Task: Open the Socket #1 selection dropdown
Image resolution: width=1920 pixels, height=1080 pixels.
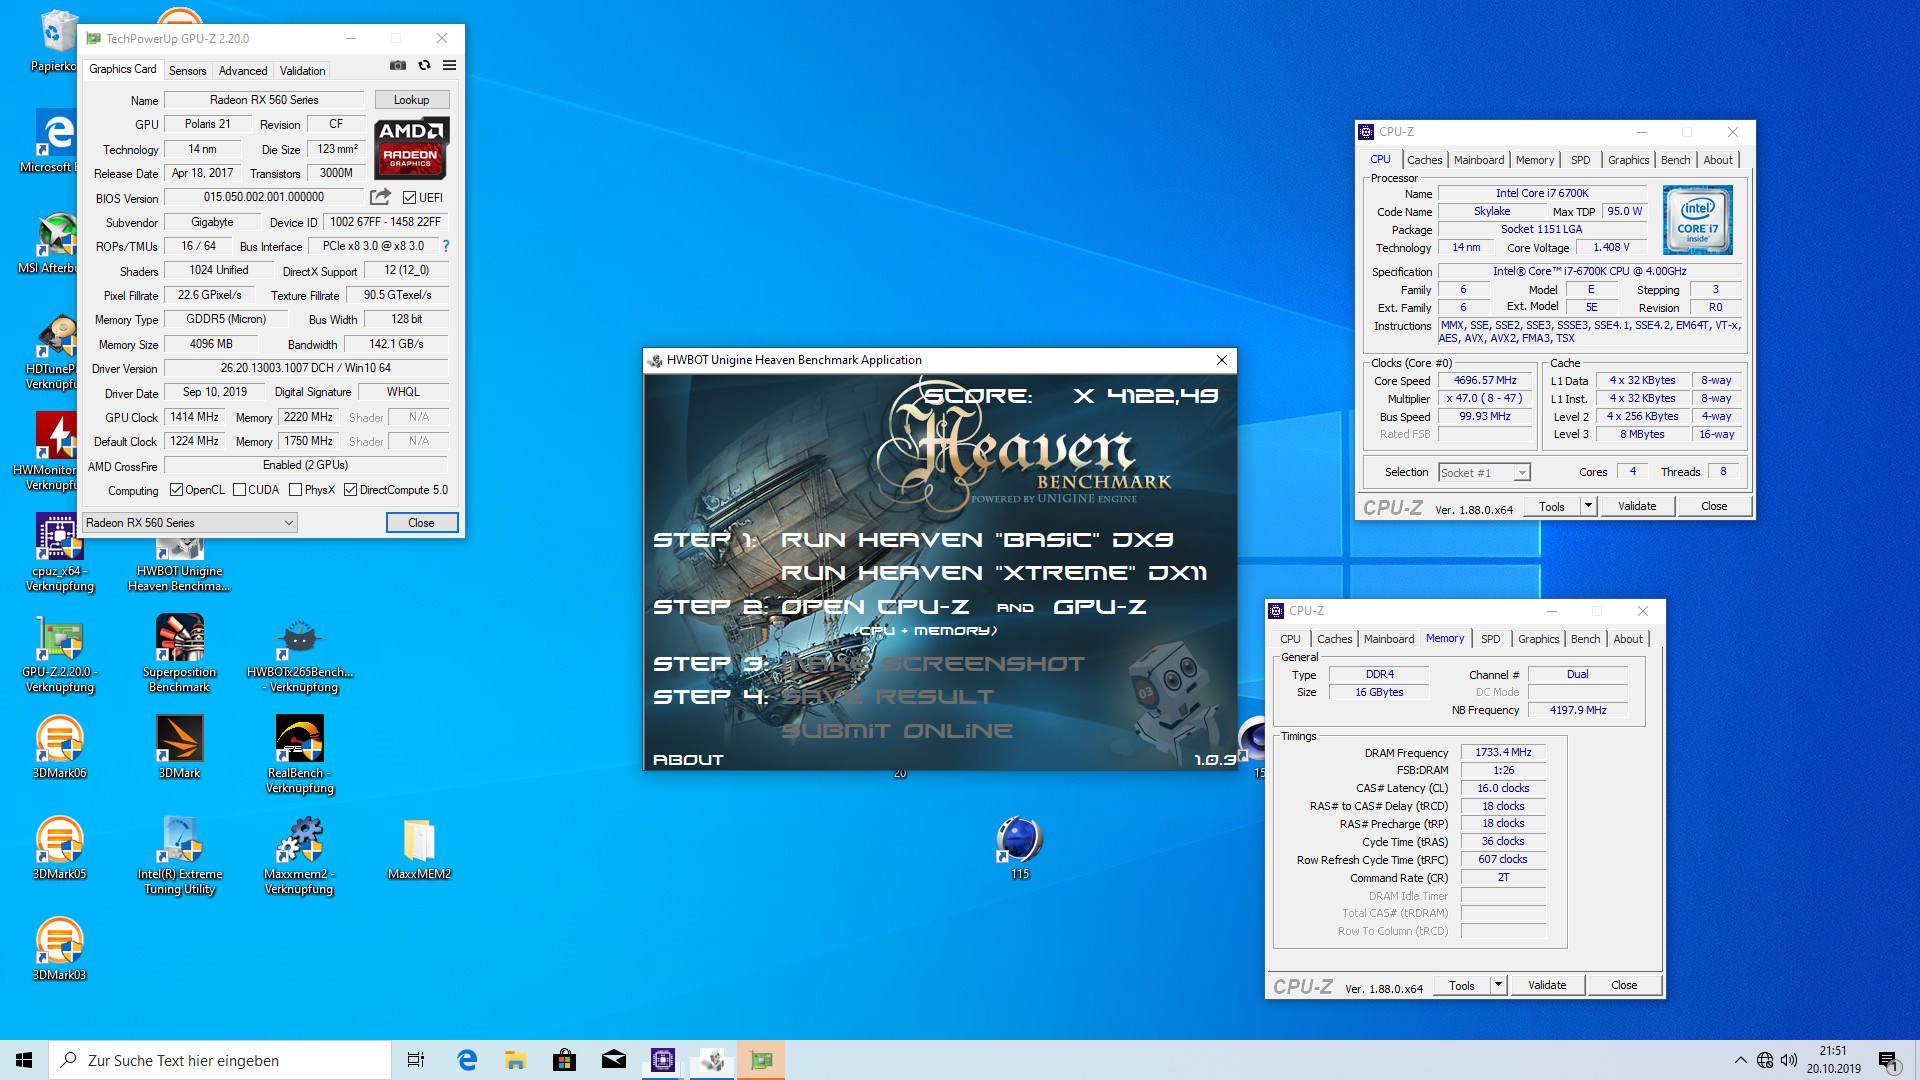Action: click(1484, 473)
